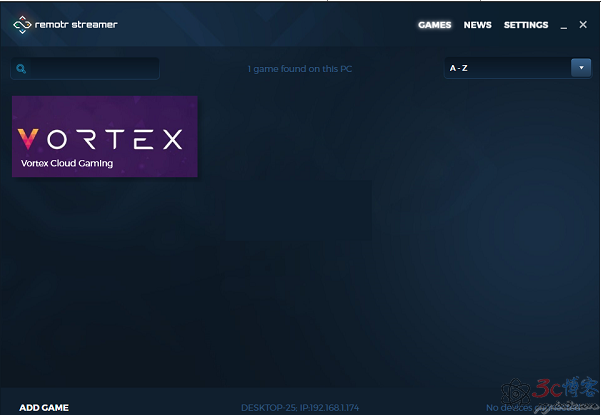The height and width of the screenshot is (415, 601).
Task: Click the A - Z sort combo box
Action: pos(517,68)
